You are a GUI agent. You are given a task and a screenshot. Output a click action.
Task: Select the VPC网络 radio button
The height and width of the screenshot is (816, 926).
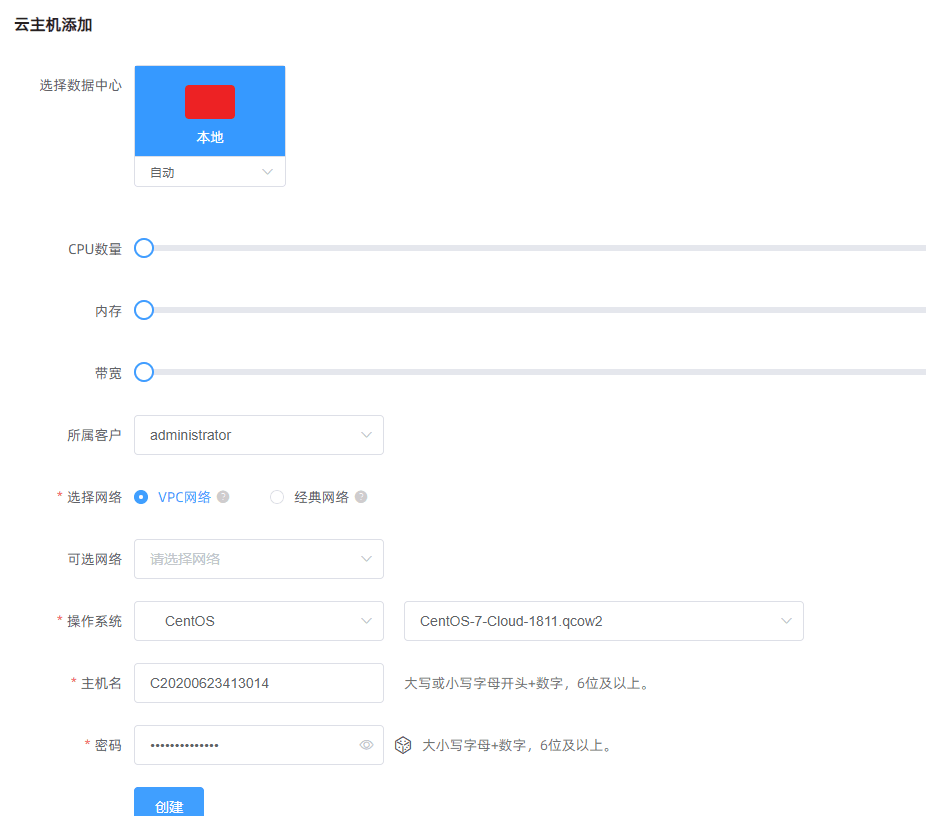point(141,497)
